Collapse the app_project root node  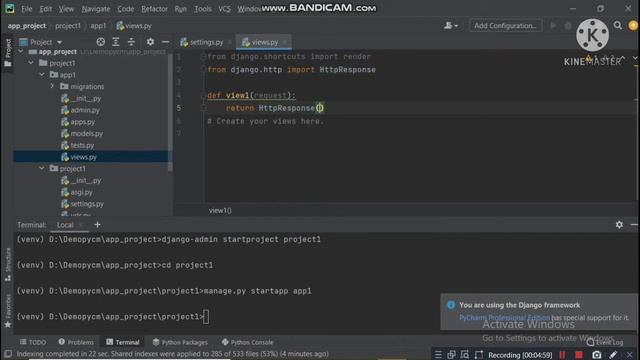[21, 51]
